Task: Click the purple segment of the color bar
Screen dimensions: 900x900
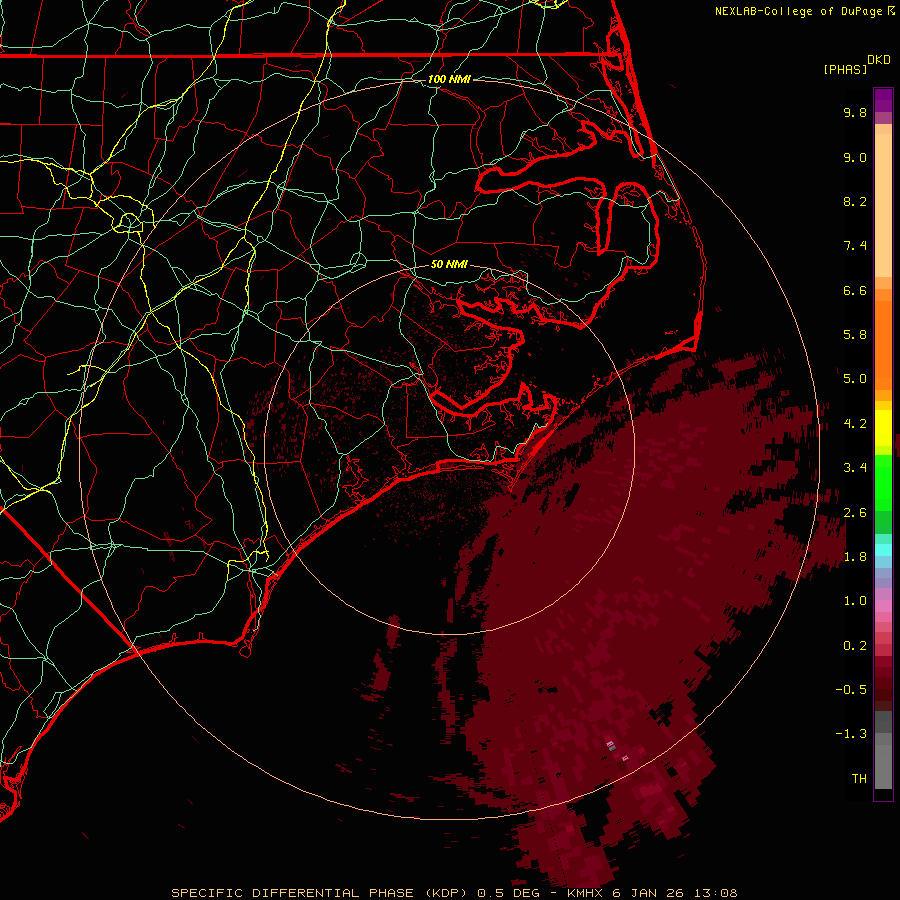Action: 883,100
